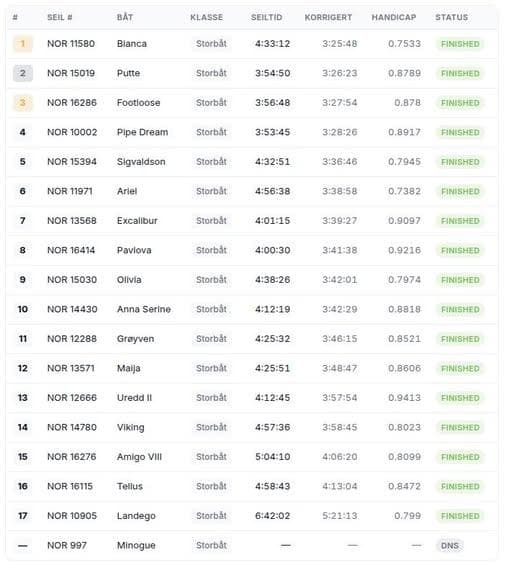Select the row for Uredd II
Image resolution: width=506 pixels, height=565 pixels.
(x=252, y=398)
